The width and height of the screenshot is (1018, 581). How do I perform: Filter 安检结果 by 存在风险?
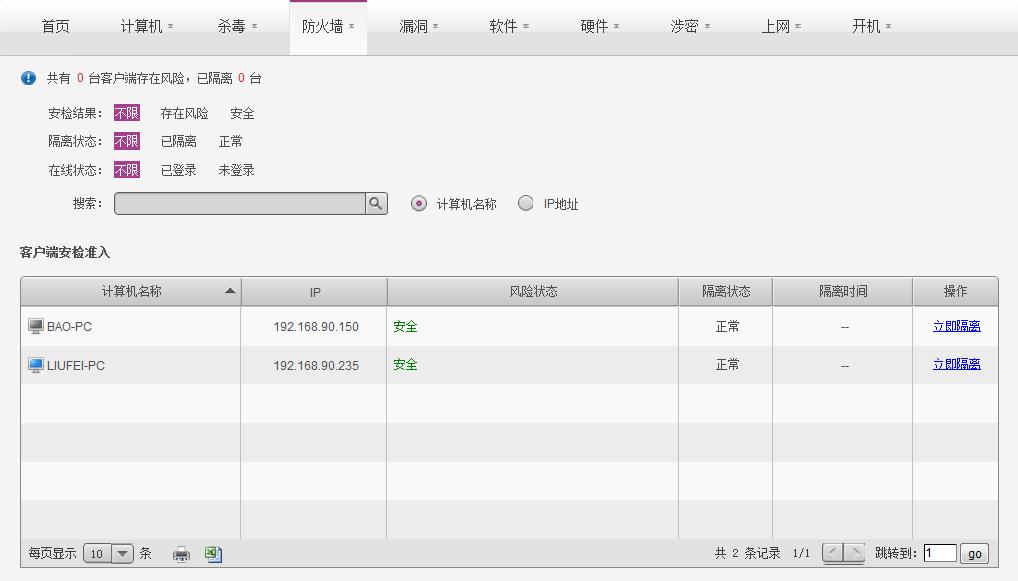coord(184,114)
